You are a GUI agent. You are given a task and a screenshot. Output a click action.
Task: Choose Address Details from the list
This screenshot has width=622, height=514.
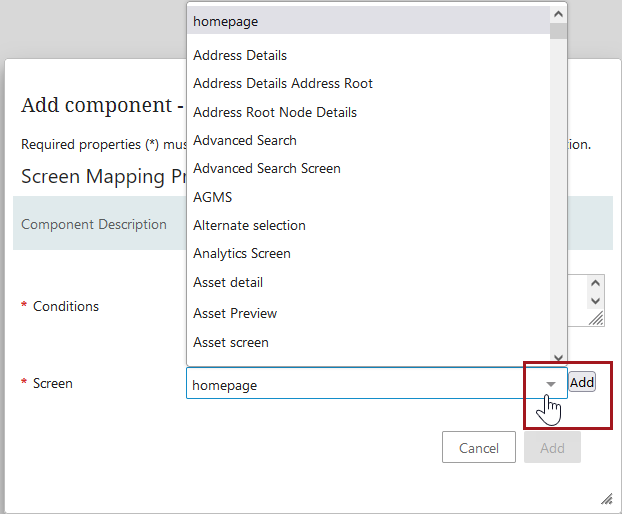pyautogui.click(x=240, y=55)
